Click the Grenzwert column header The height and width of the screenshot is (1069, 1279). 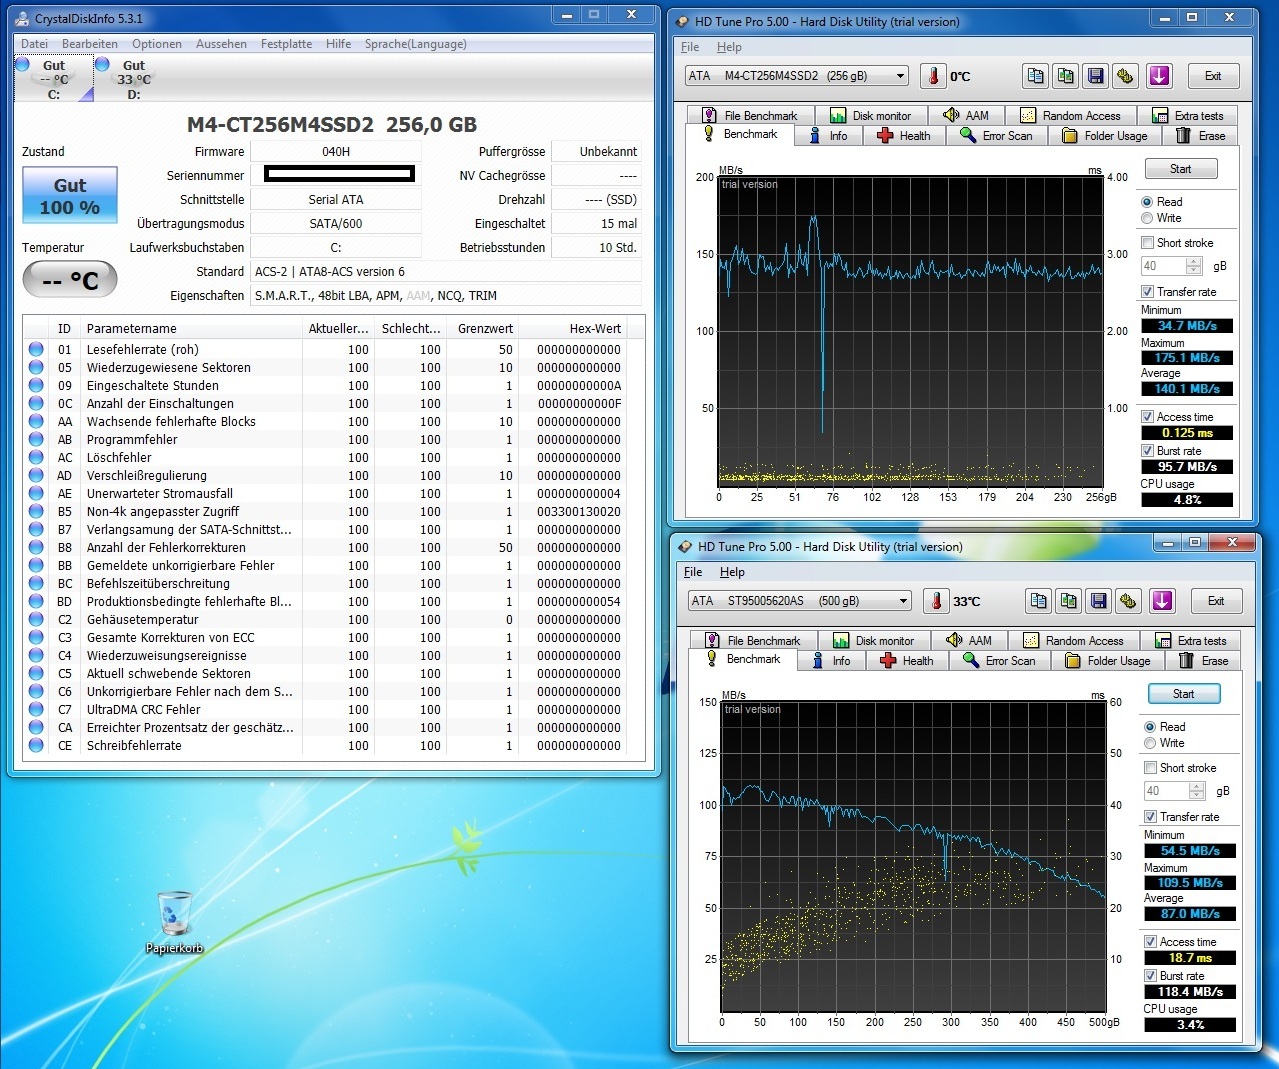pos(483,329)
